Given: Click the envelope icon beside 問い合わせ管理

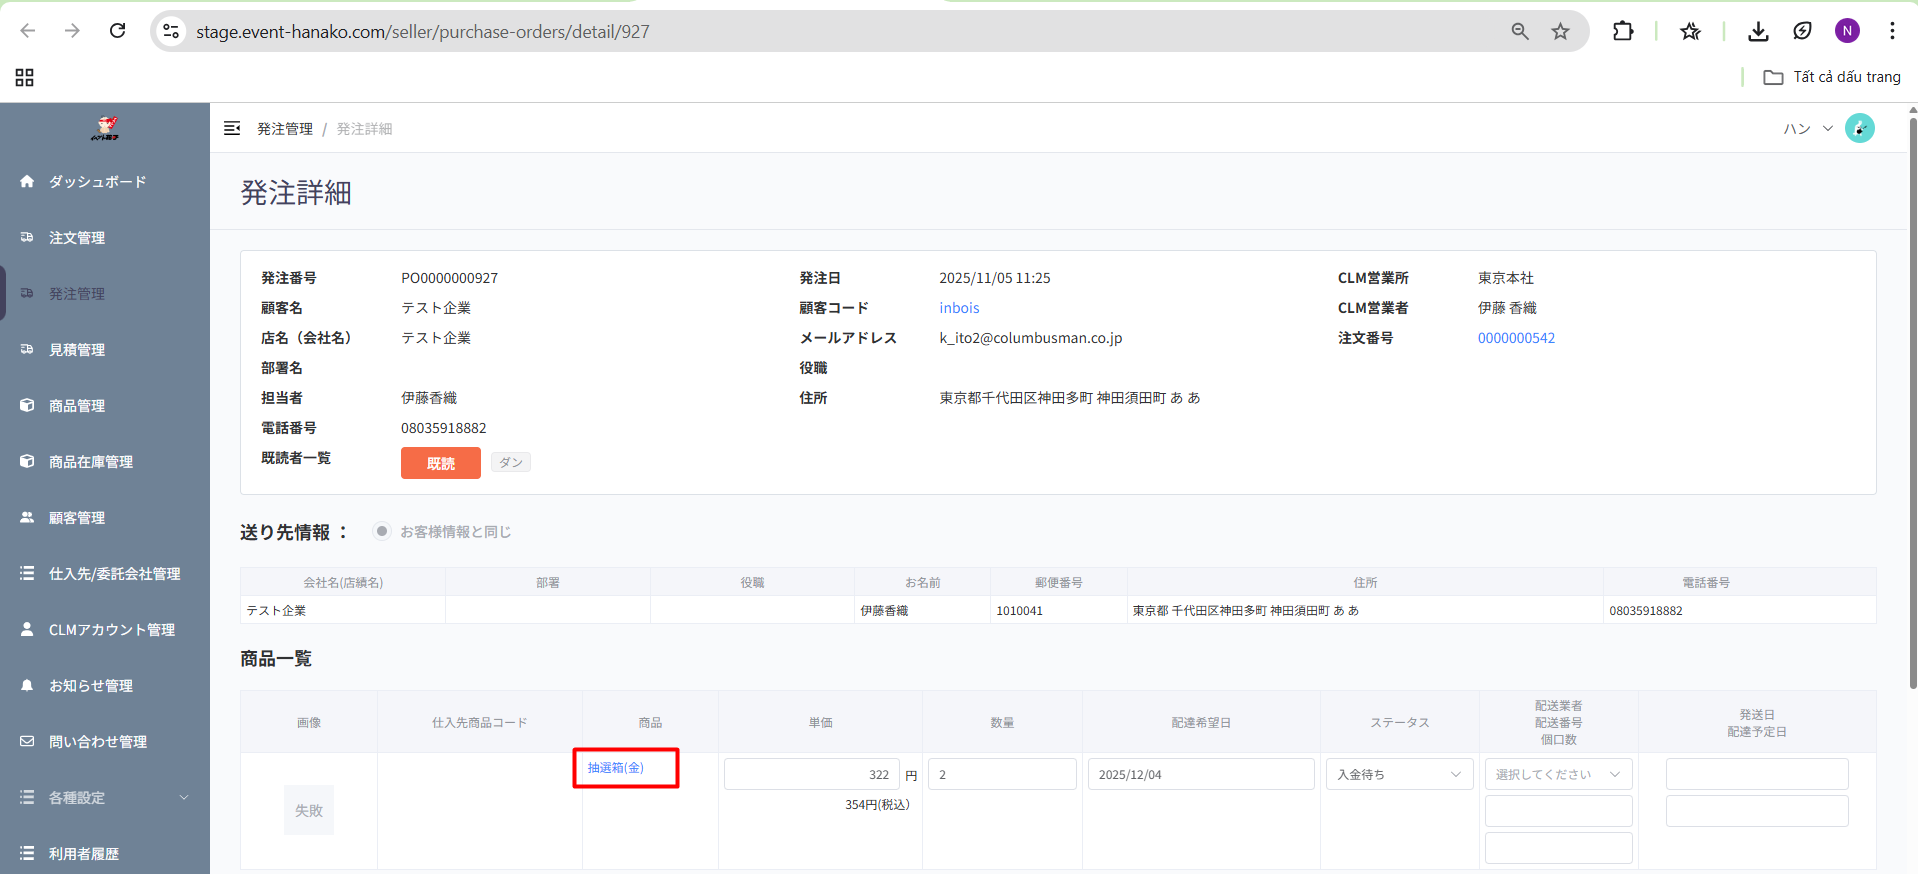Looking at the screenshot, I should (x=27, y=741).
